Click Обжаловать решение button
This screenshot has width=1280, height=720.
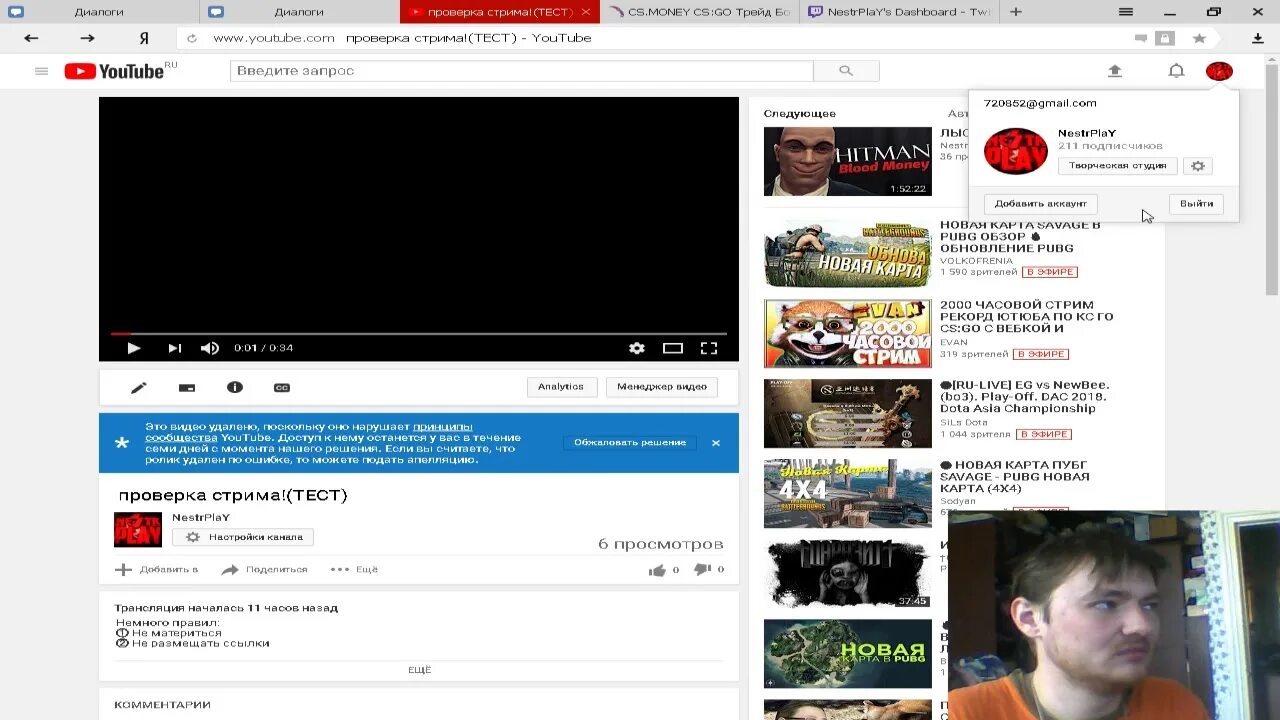[630, 442]
